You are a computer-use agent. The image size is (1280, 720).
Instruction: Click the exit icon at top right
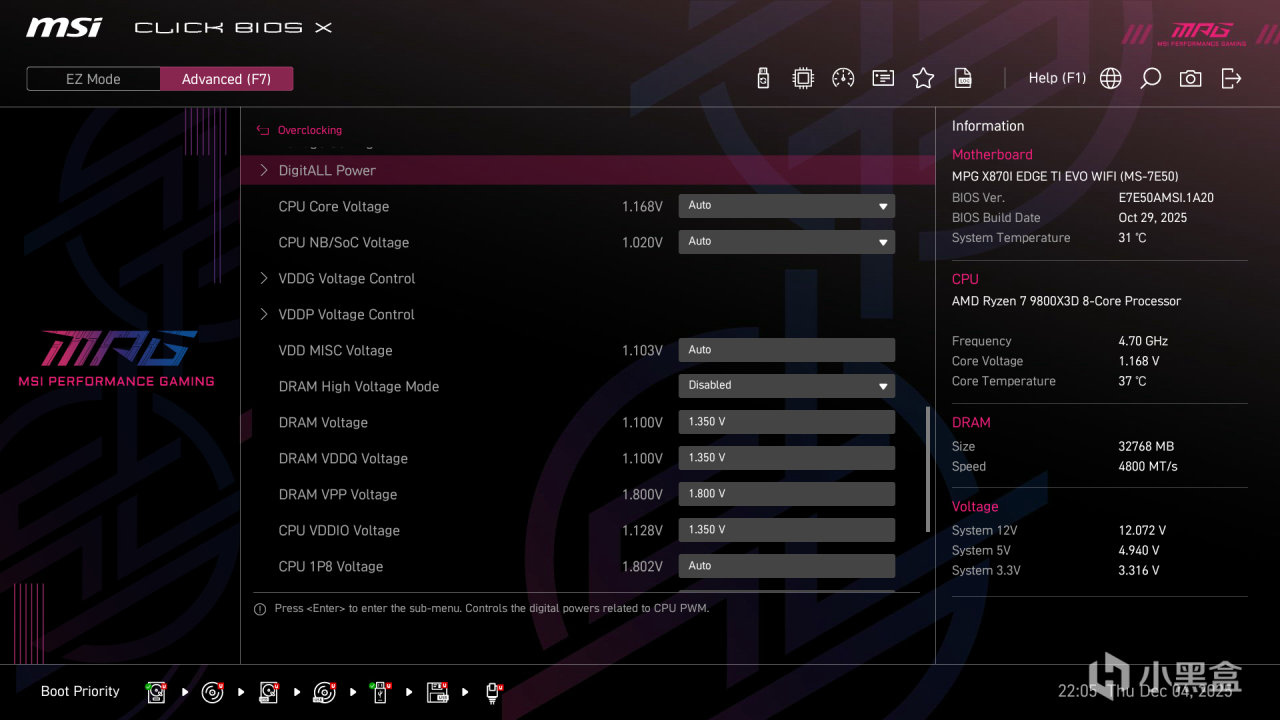pos(1231,78)
